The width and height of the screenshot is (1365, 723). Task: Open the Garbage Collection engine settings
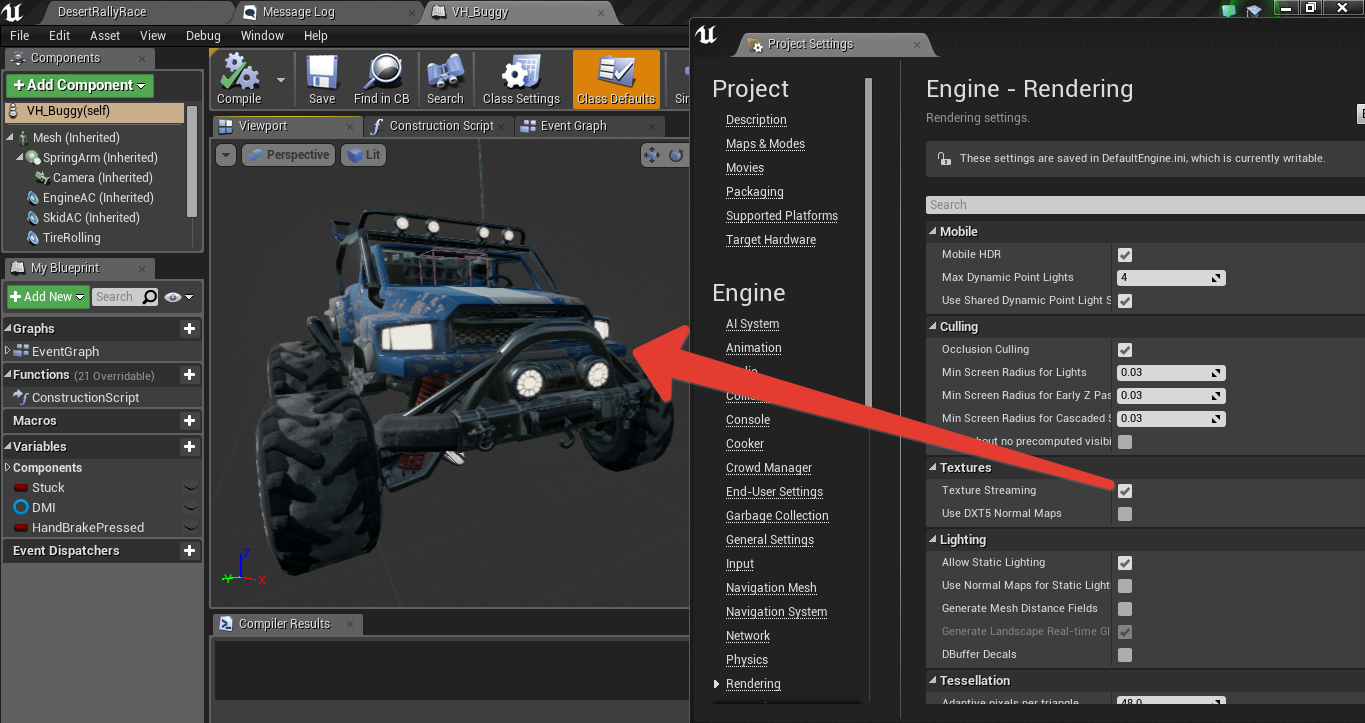click(x=777, y=516)
